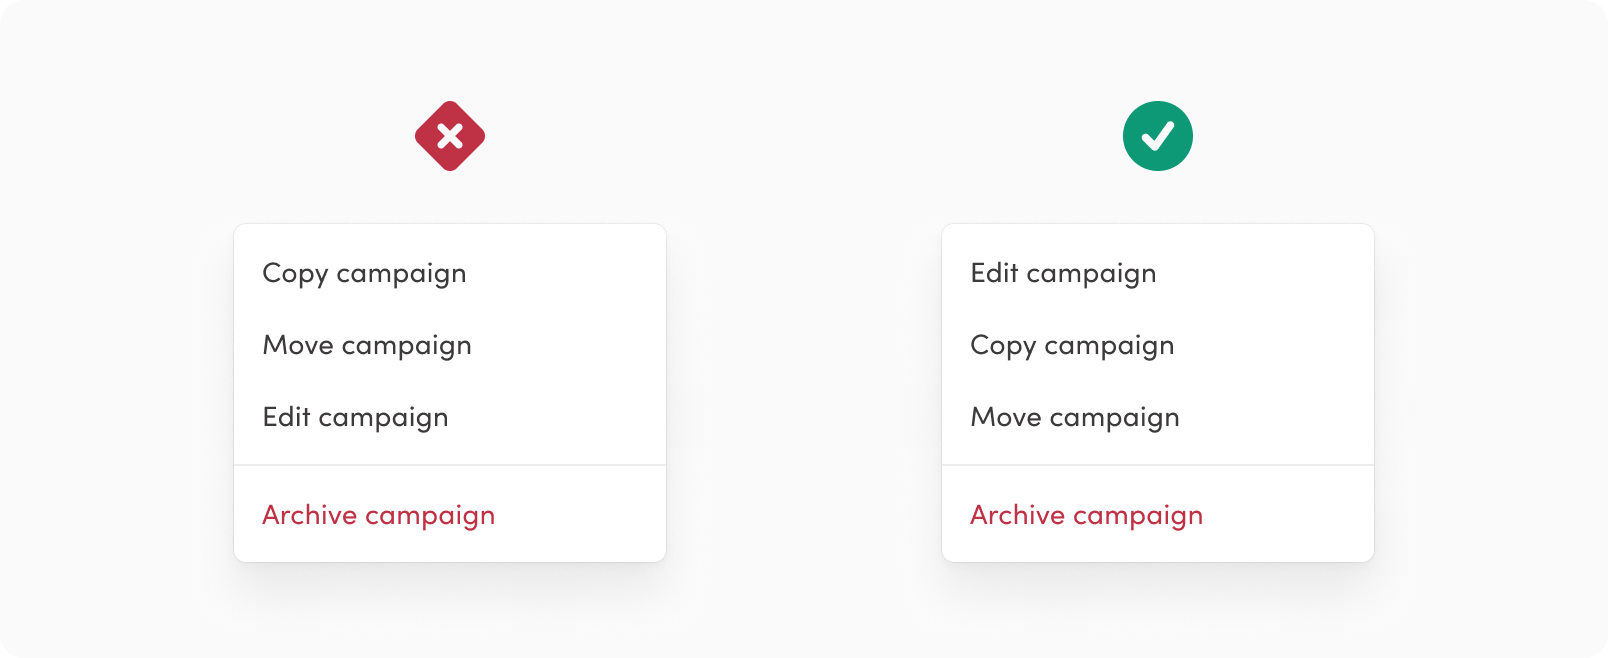
Task: Click the word "Move" in the red-X menu
Action: point(298,346)
